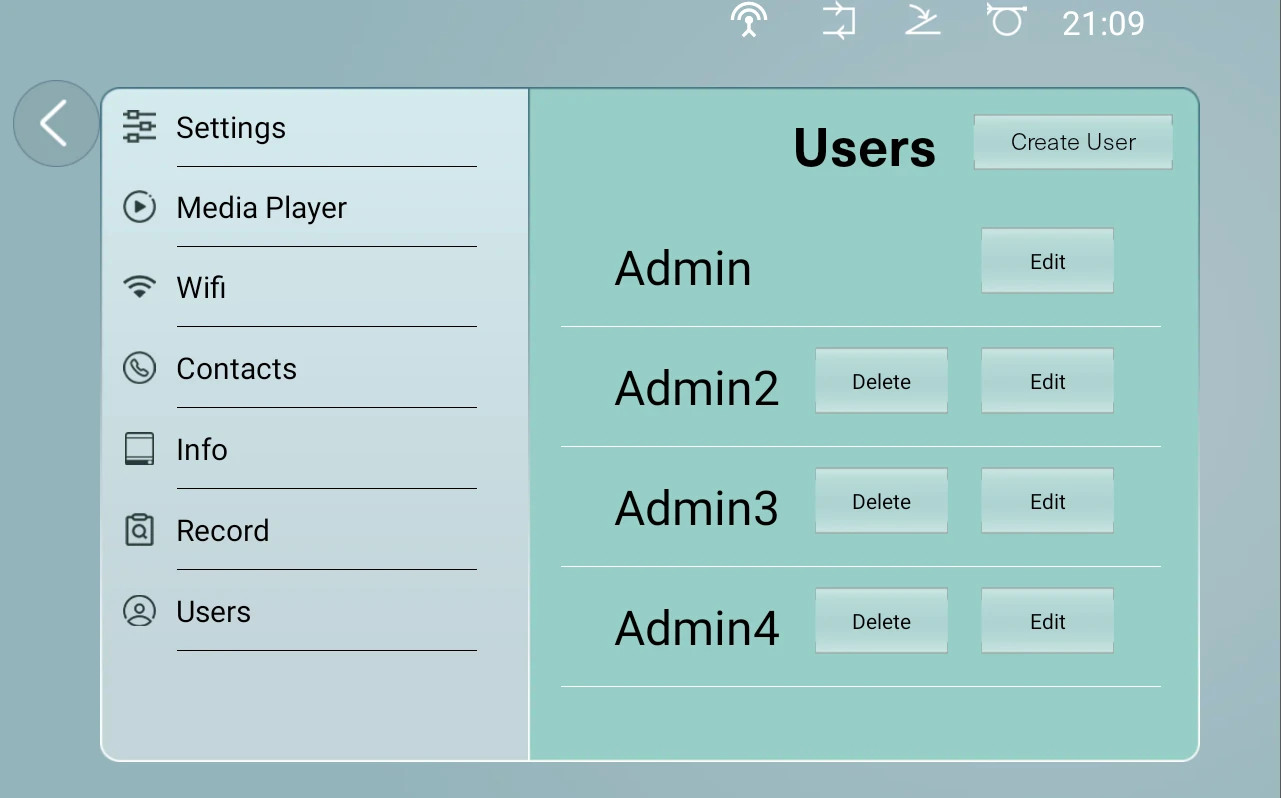Click the Record clipboard icon
This screenshot has height=798, width=1281.
pos(139,530)
